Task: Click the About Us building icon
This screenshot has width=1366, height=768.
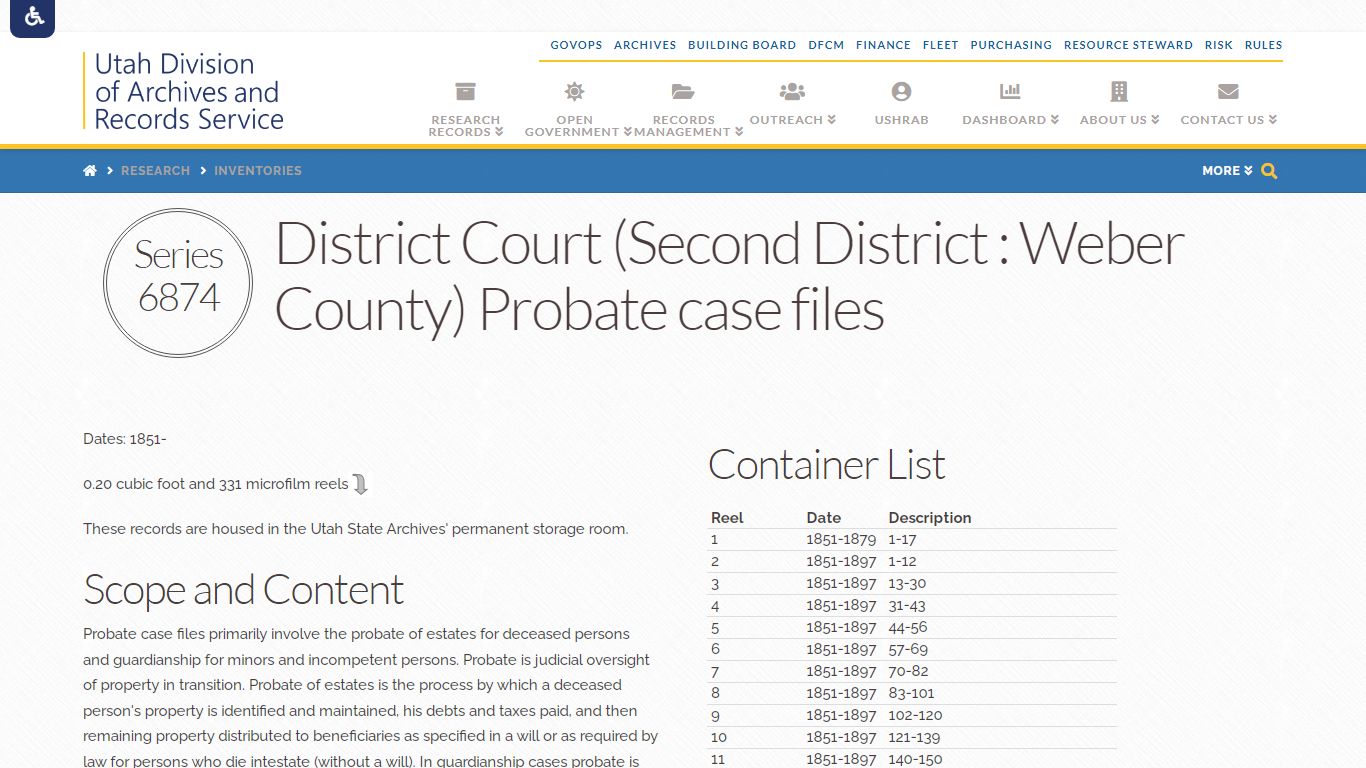Action: (x=1119, y=92)
